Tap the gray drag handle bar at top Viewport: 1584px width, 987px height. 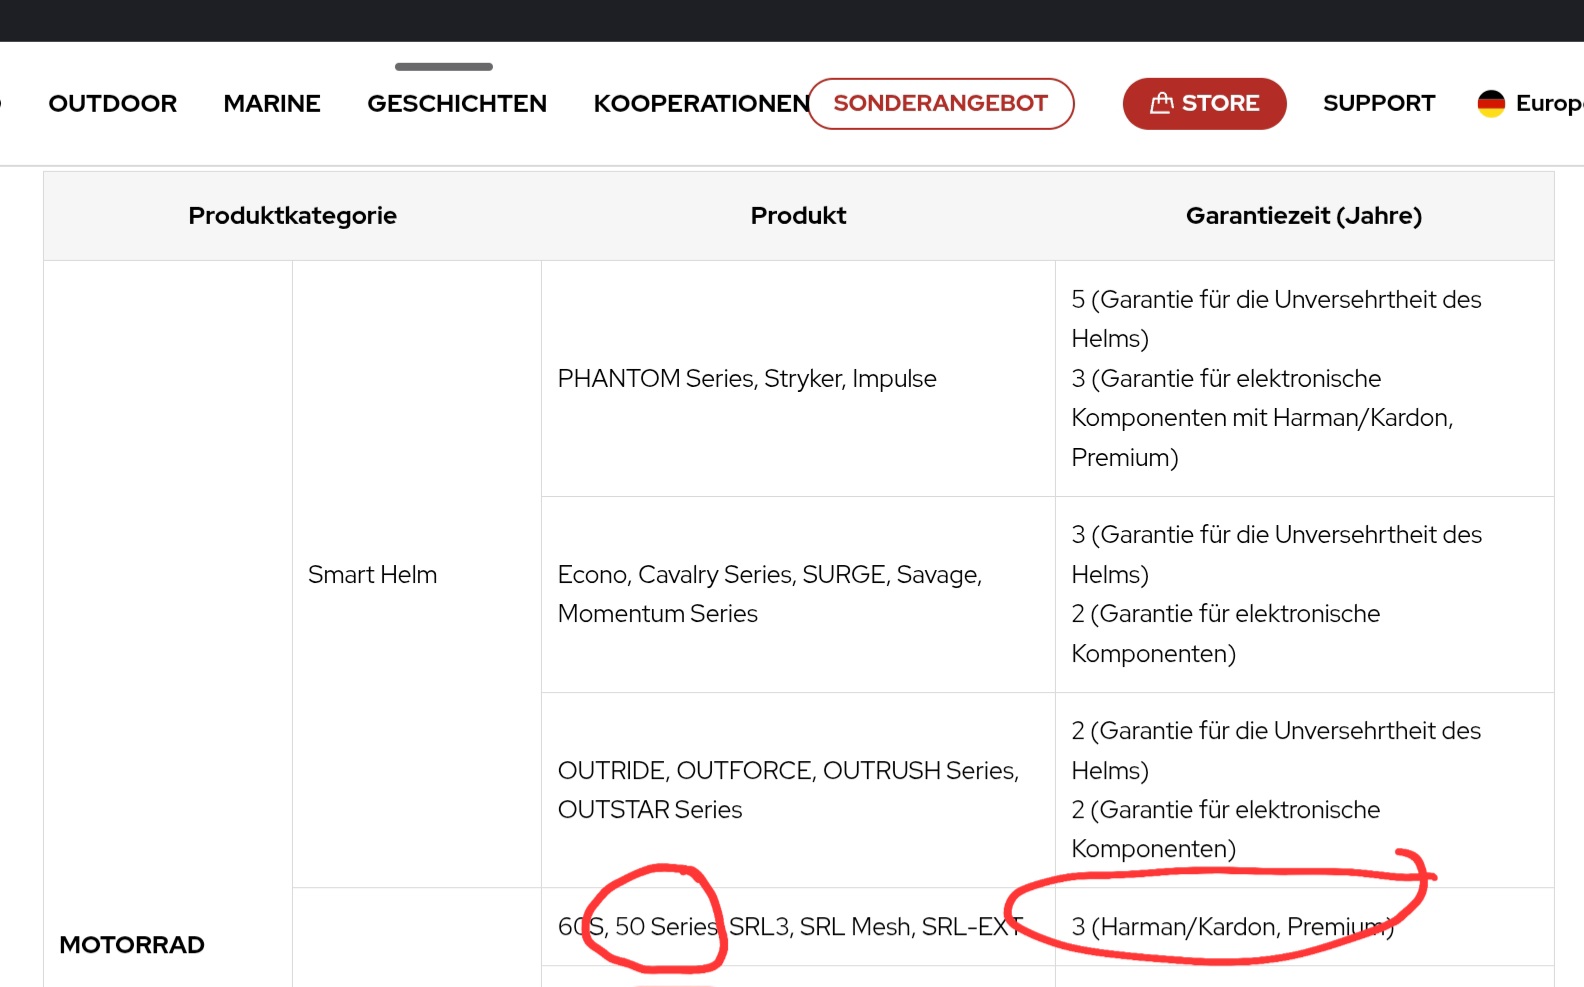(444, 67)
